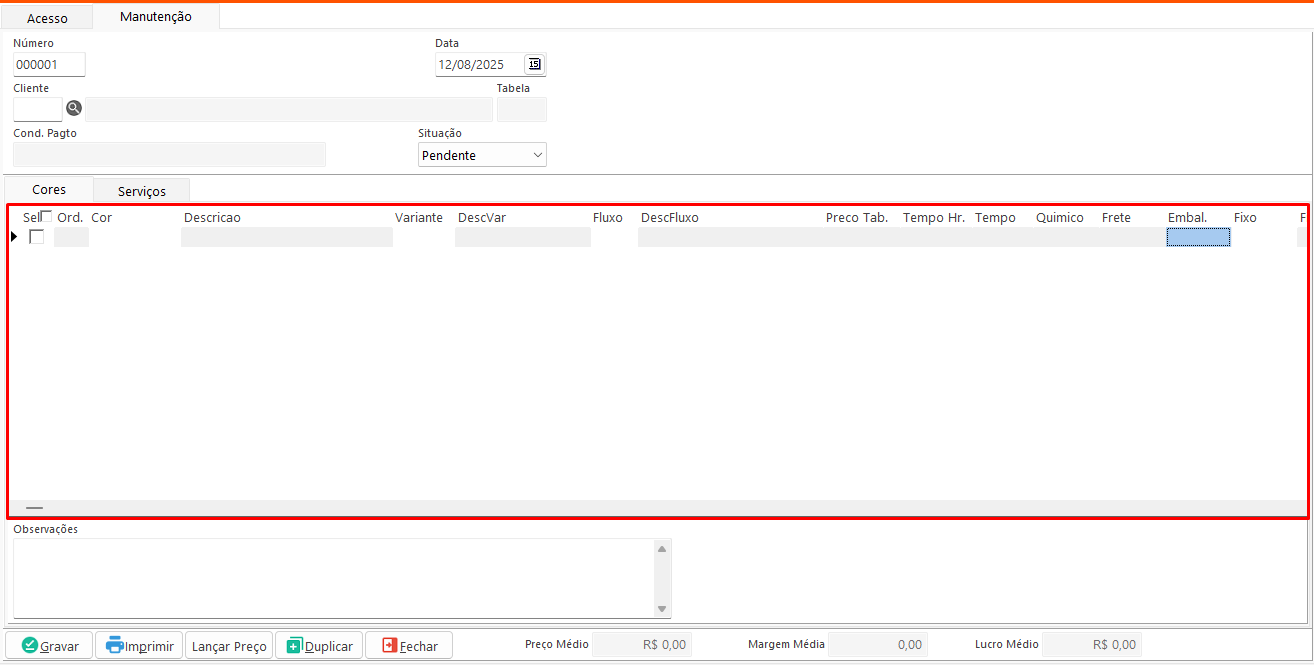The height and width of the screenshot is (665, 1314).
Task: Duplicate the record with the Duplicar button
Action: [319, 646]
